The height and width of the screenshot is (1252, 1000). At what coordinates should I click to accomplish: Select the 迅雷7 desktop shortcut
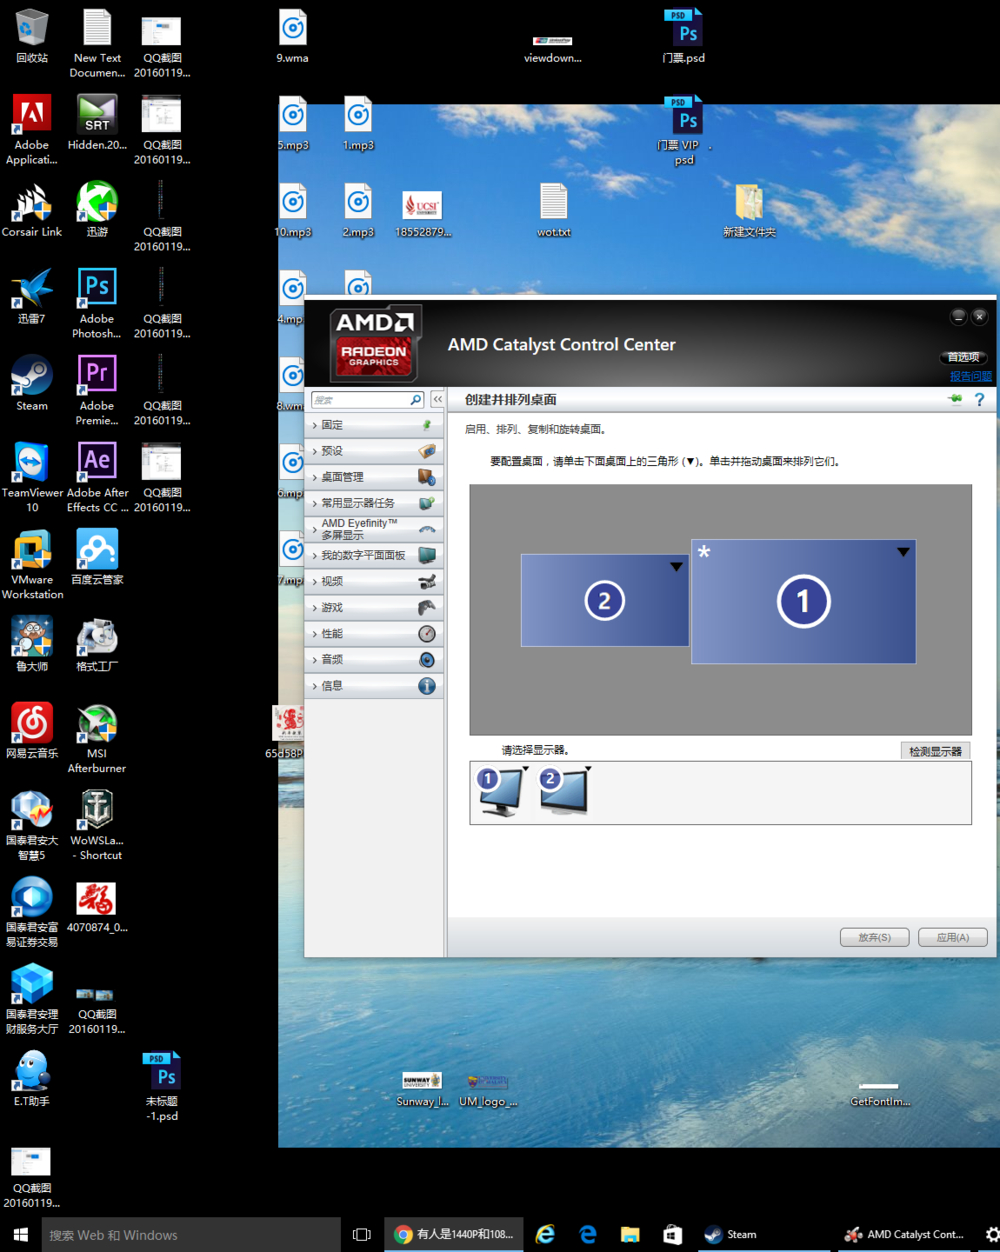pyautogui.click(x=32, y=297)
